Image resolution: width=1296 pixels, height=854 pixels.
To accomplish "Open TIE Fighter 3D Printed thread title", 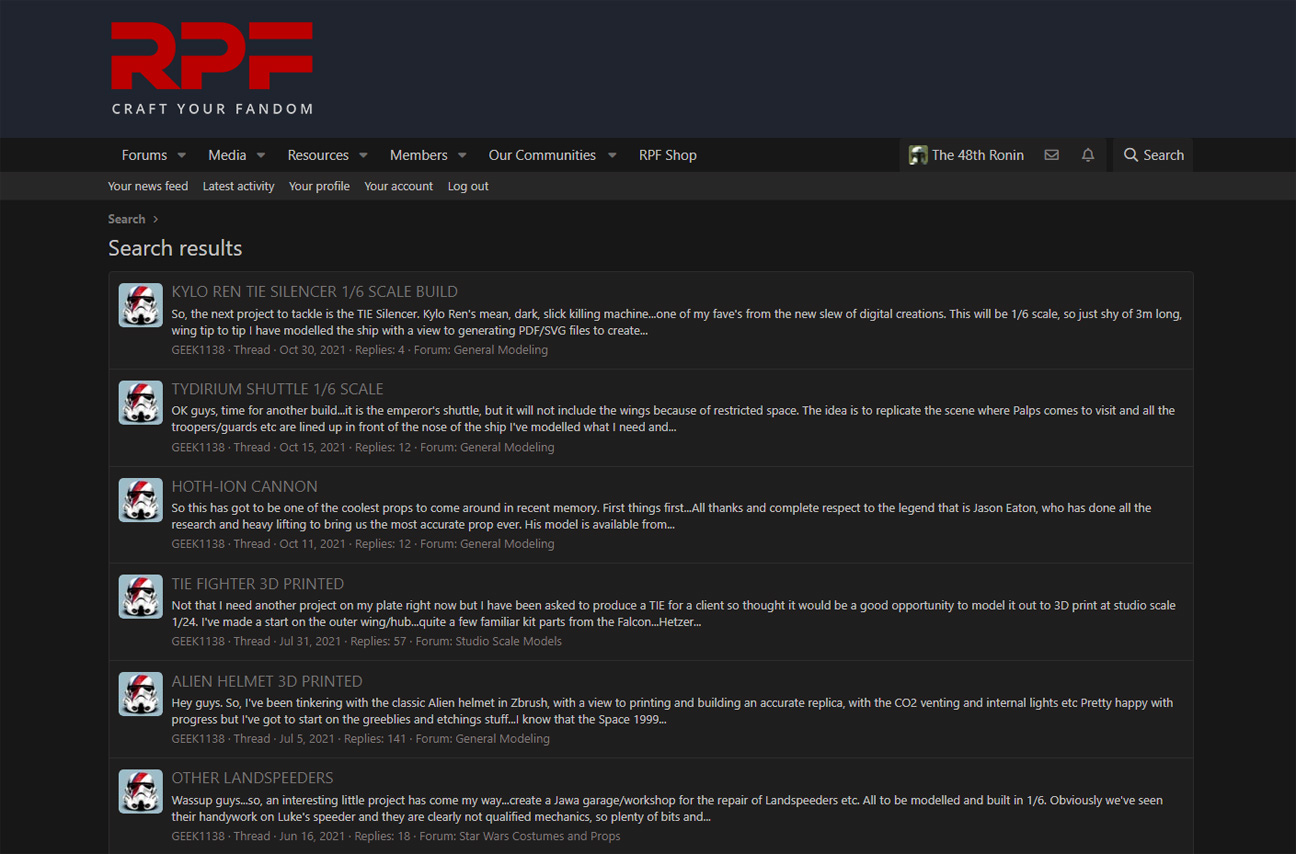I will [x=257, y=583].
